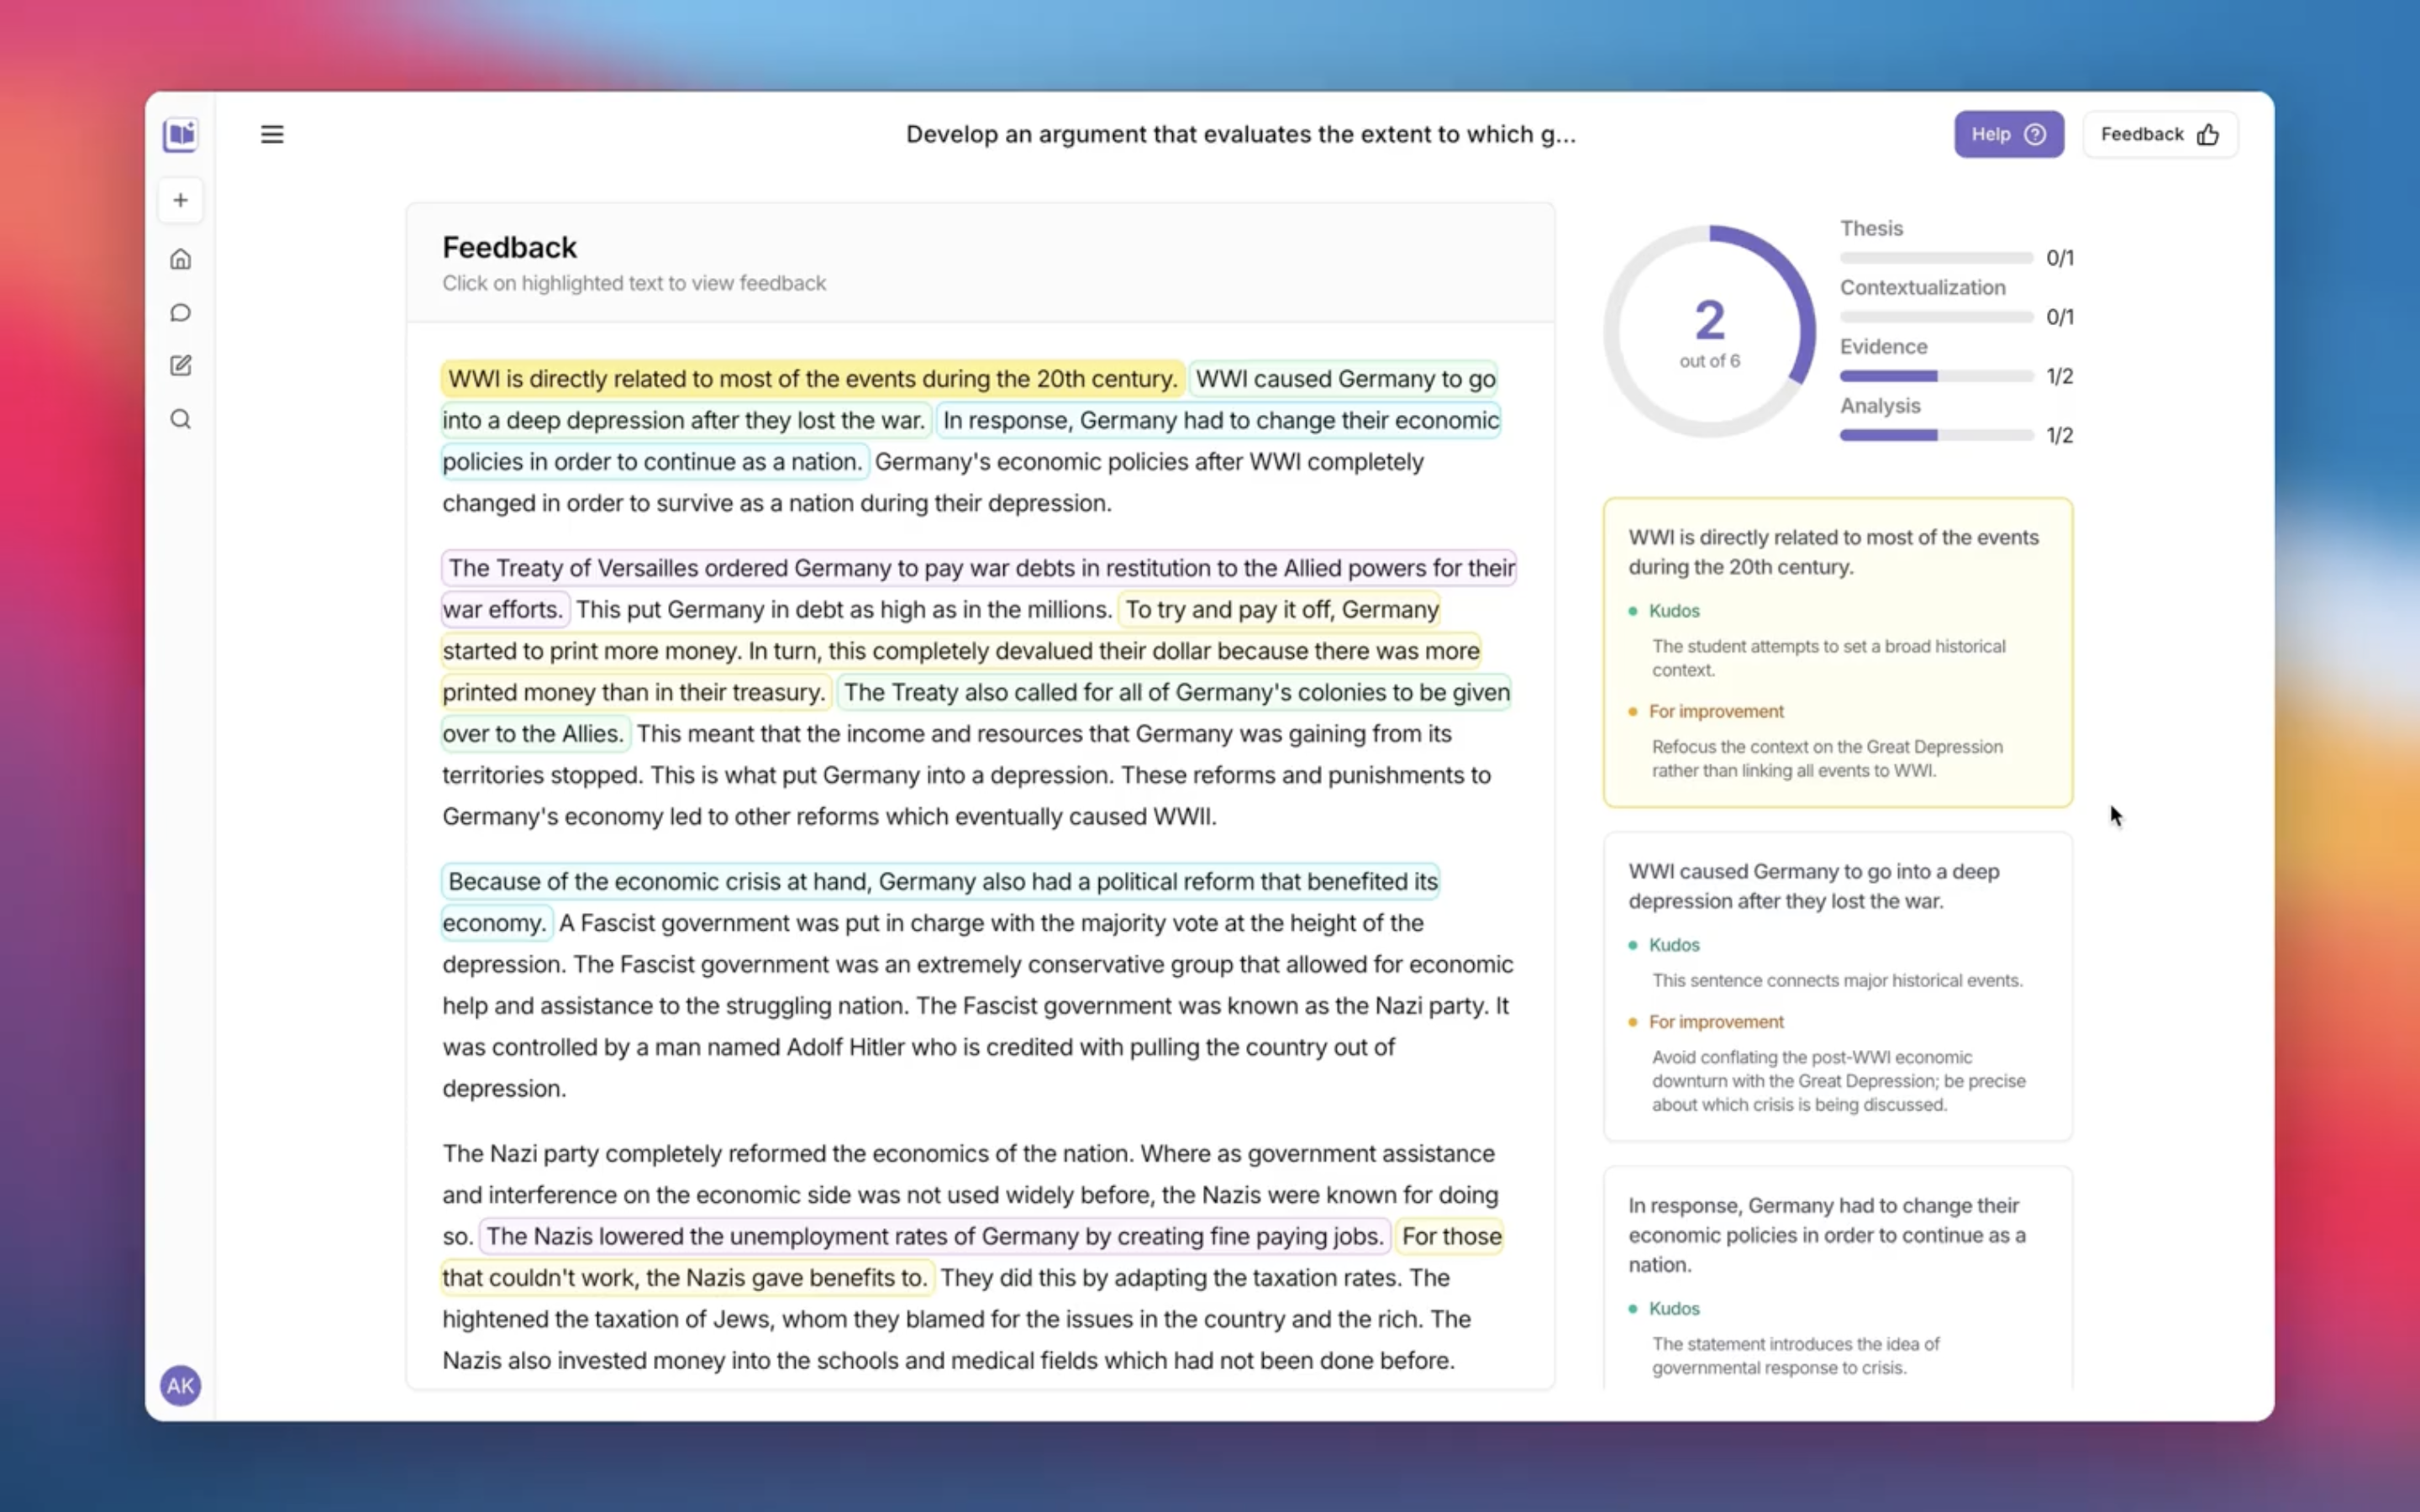Image resolution: width=2420 pixels, height=1512 pixels.
Task: Click 'This sentence connects major historical events.' text
Action: click(1836, 980)
